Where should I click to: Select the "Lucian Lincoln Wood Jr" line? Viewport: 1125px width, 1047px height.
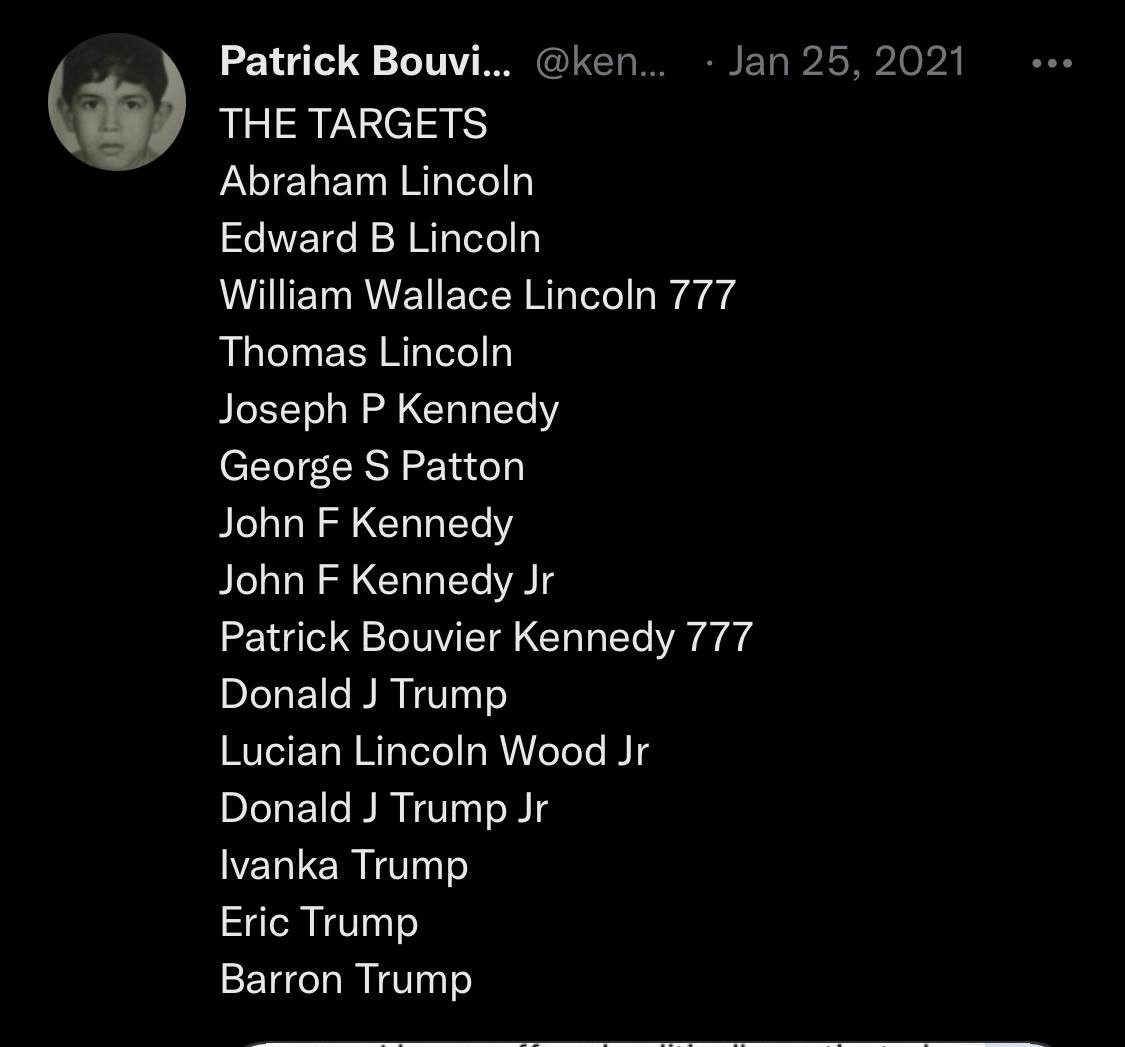[x=434, y=751]
